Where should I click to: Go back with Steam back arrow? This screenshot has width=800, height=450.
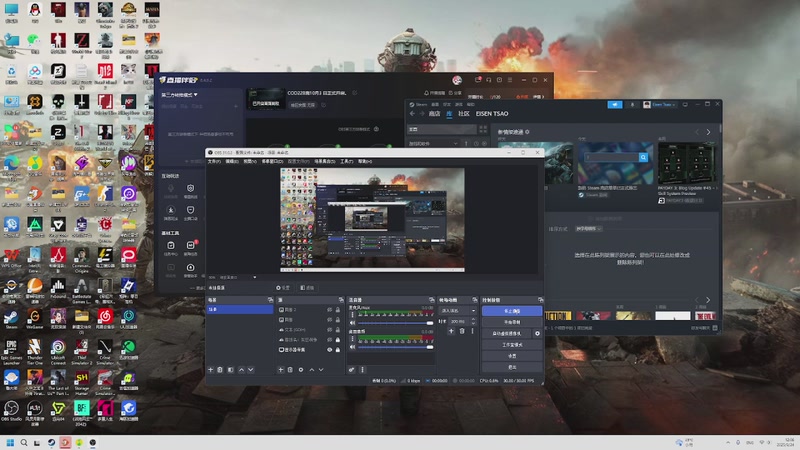tap(412, 114)
